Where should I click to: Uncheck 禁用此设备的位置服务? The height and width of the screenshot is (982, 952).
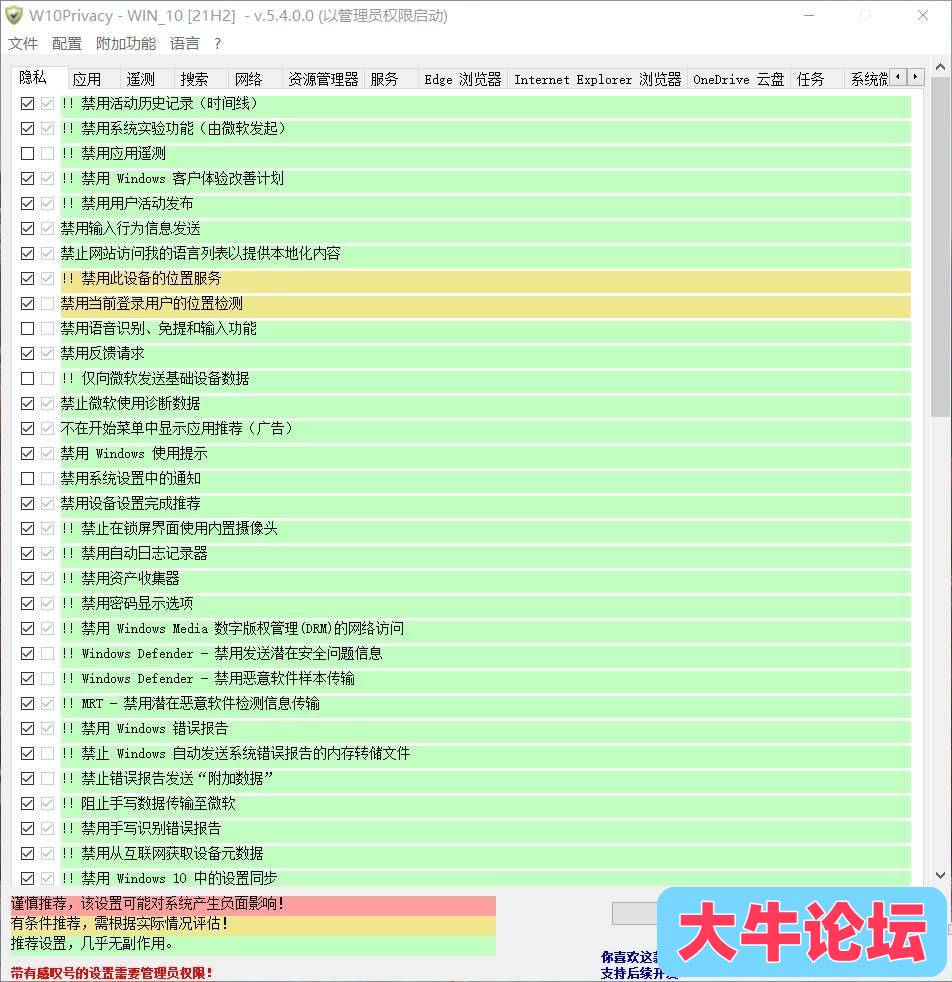tap(28, 279)
